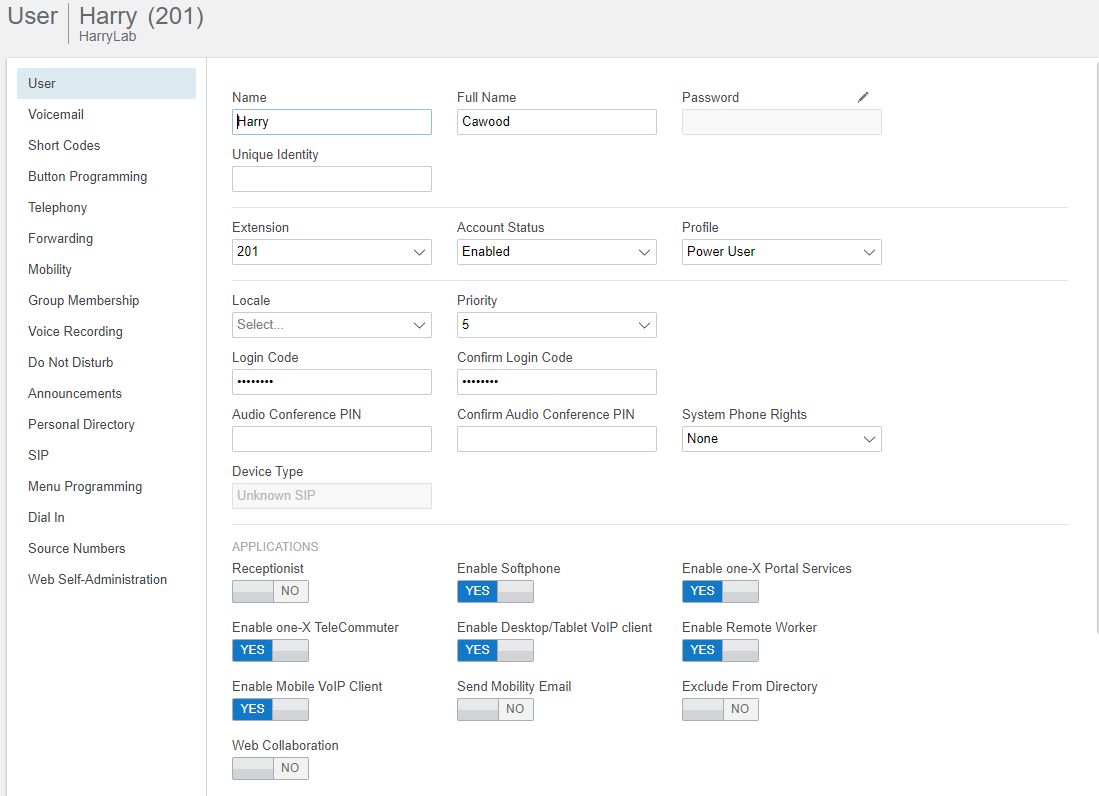Open the Priority dropdown
Screen dimensions: 1099x796
[x=557, y=324]
